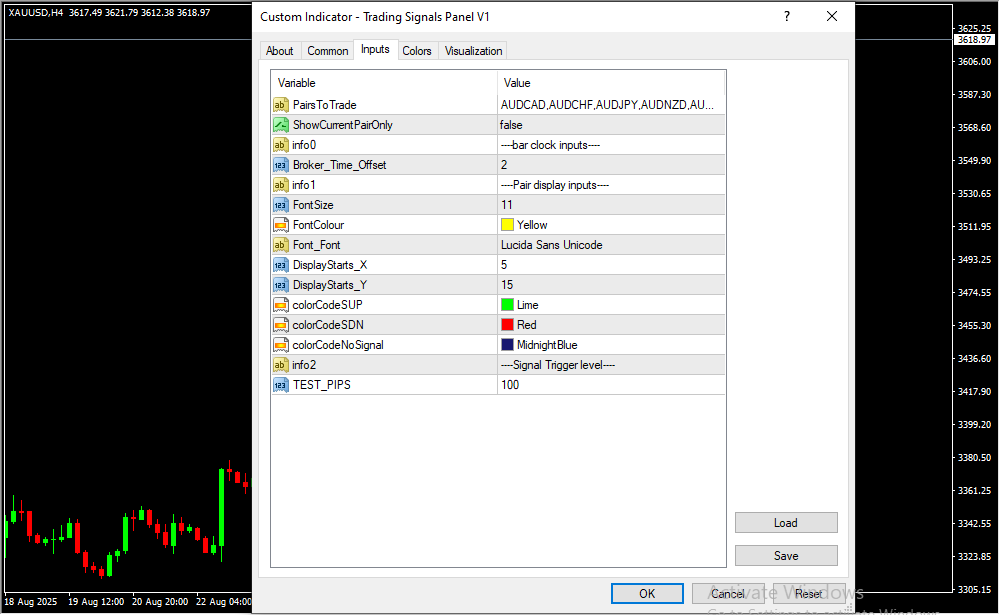1000x615 pixels.
Task: Click the Load button
Action: pos(785,523)
